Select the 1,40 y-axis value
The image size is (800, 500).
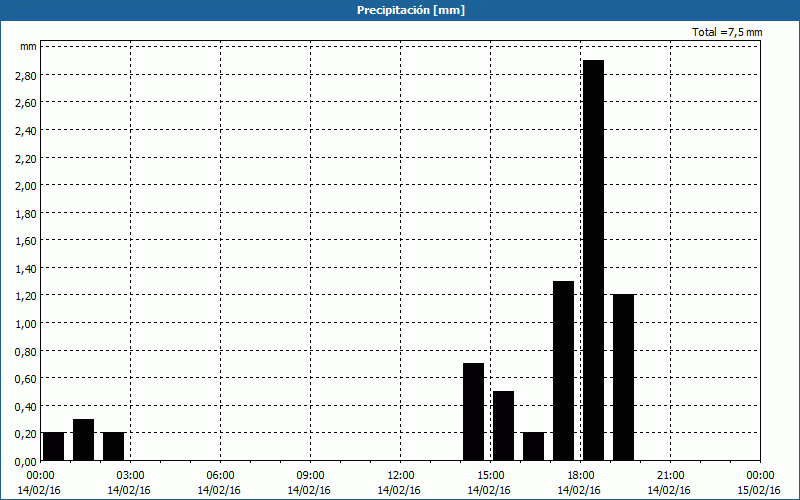point(27,268)
